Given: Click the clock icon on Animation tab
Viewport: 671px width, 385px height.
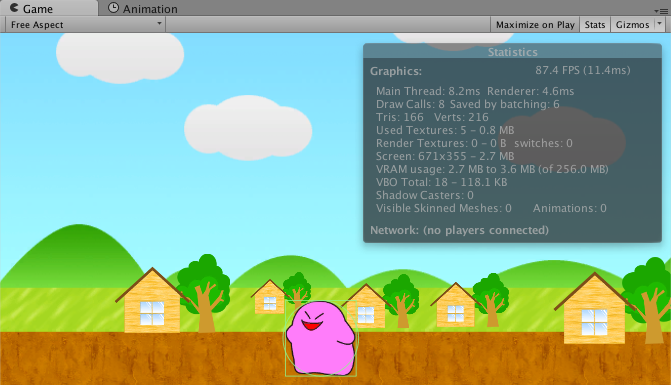Looking at the screenshot, I should [x=113, y=8].
